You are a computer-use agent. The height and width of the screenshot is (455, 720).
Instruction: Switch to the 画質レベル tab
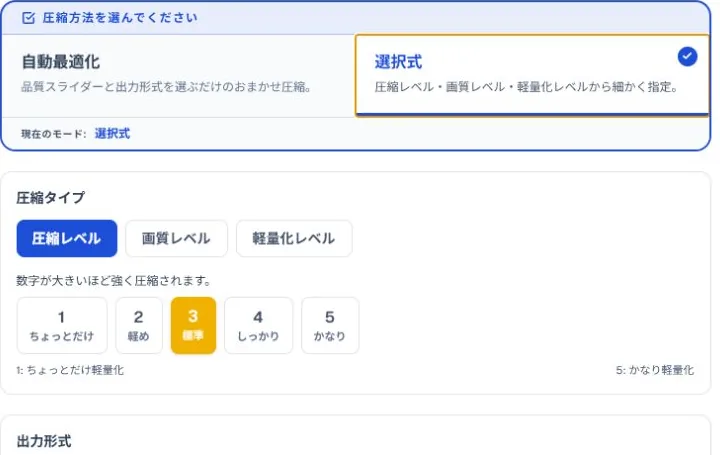tap(176, 238)
